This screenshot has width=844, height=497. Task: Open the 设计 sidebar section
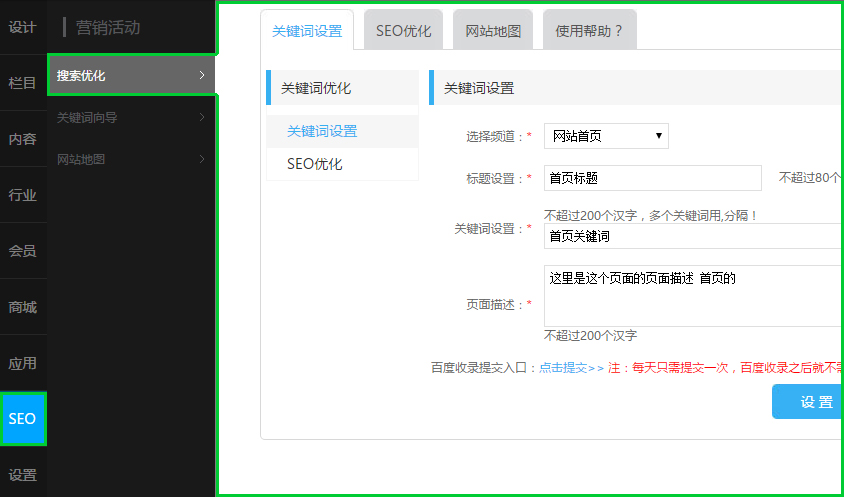tap(22, 27)
